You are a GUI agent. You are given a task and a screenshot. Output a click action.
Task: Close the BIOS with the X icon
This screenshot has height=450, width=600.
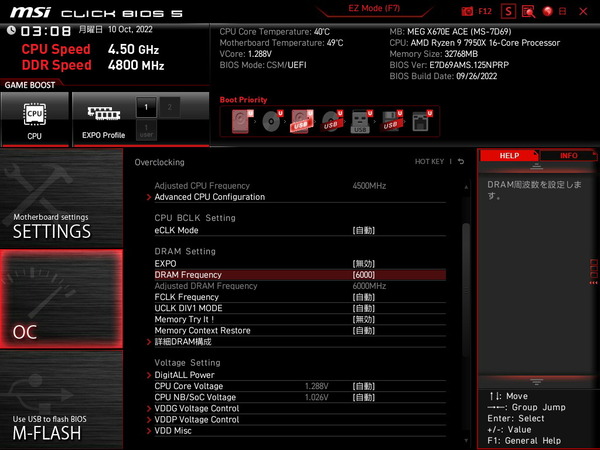click(x=583, y=11)
